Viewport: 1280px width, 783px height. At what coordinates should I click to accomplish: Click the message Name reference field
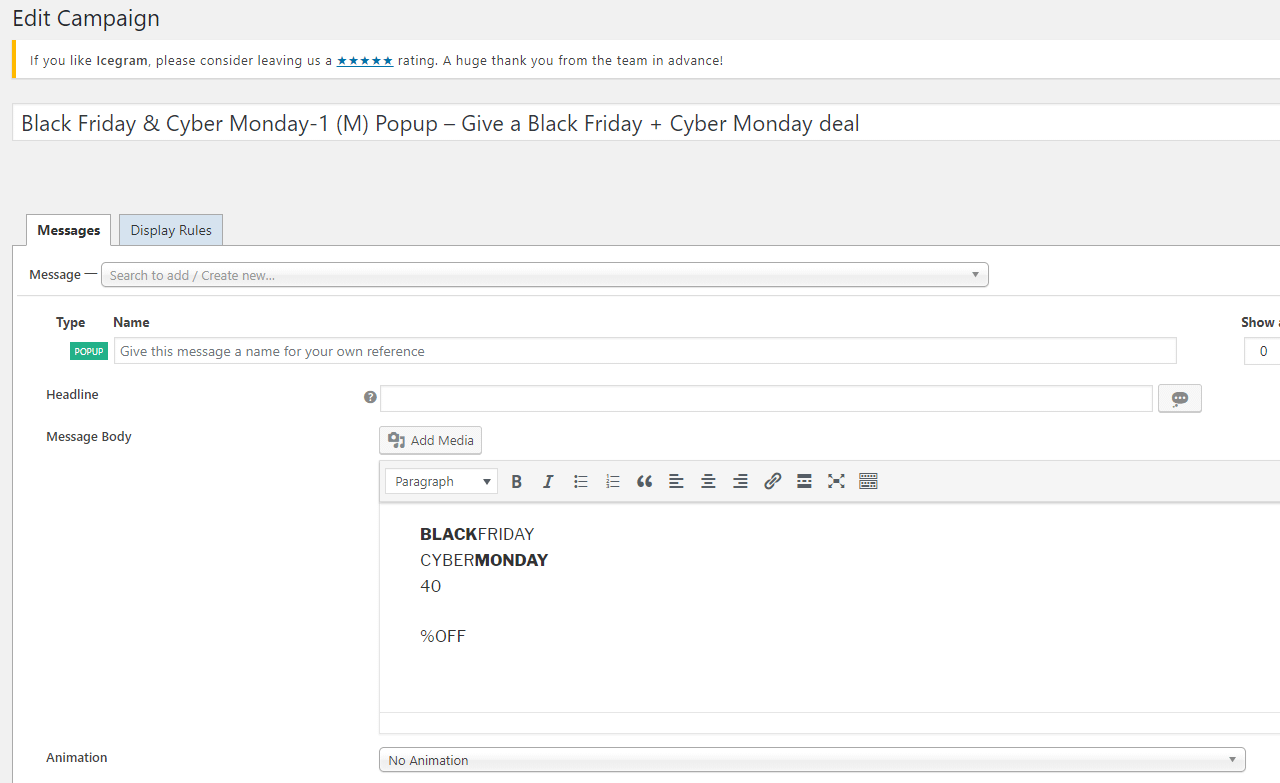coord(646,350)
